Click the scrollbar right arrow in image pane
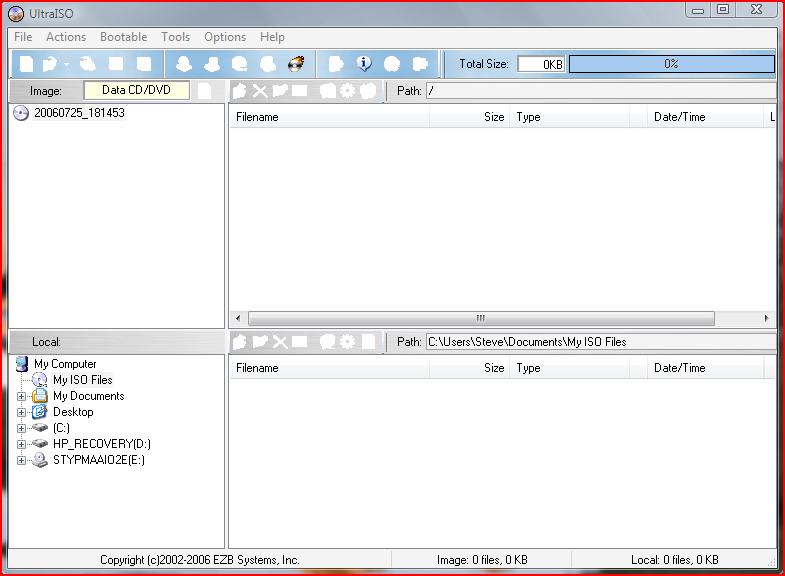The image size is (785, 576). click(x=766, y=318)
